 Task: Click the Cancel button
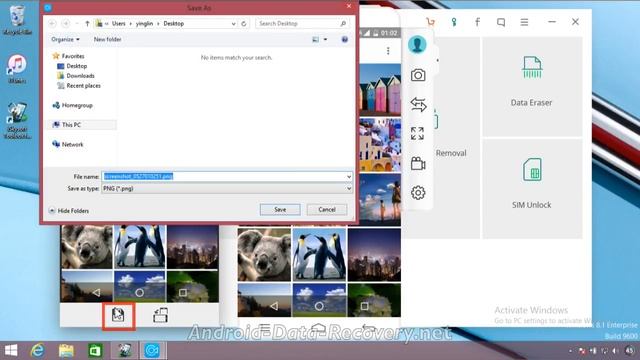point(327,209)
